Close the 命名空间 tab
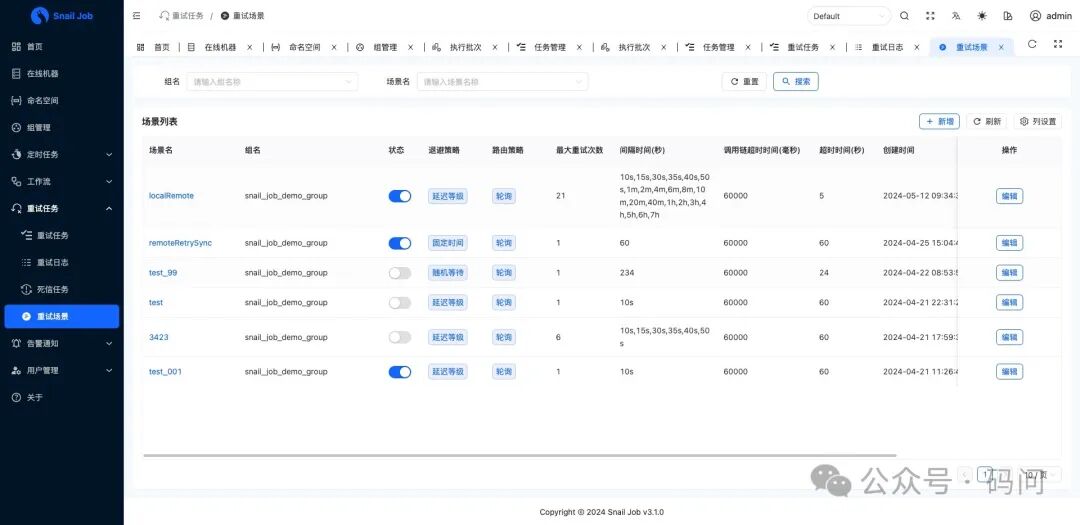This screenshot has width=1080, height=525. point(334,48)
